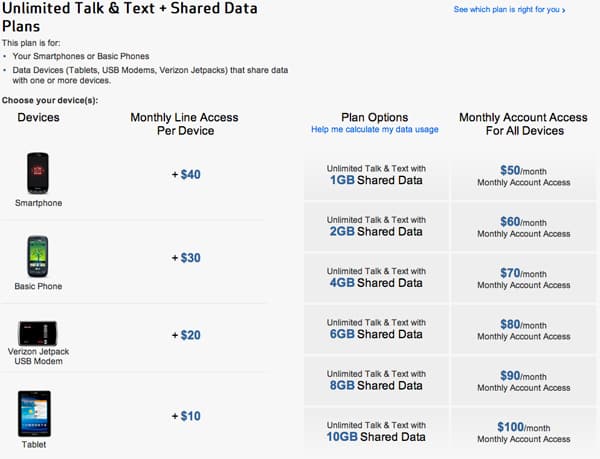Click the +$40 smartphone line access price
This screenshot has height=459, width=600.
[185, 175]
